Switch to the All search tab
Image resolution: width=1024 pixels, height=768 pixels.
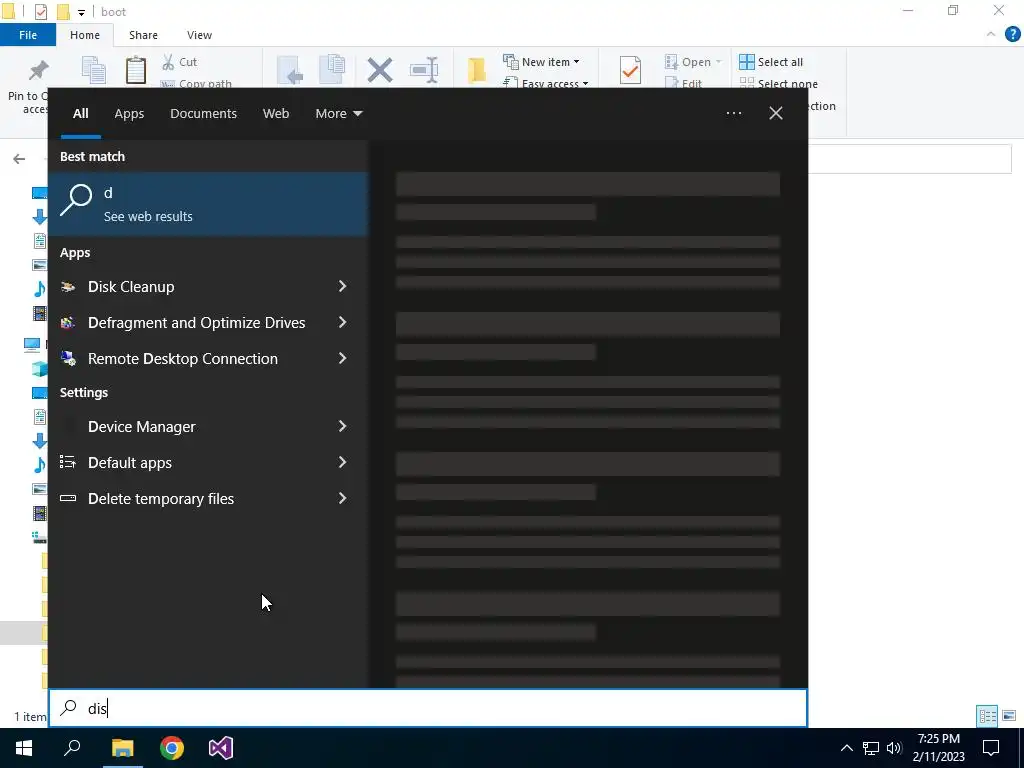(x=80, y=114)
